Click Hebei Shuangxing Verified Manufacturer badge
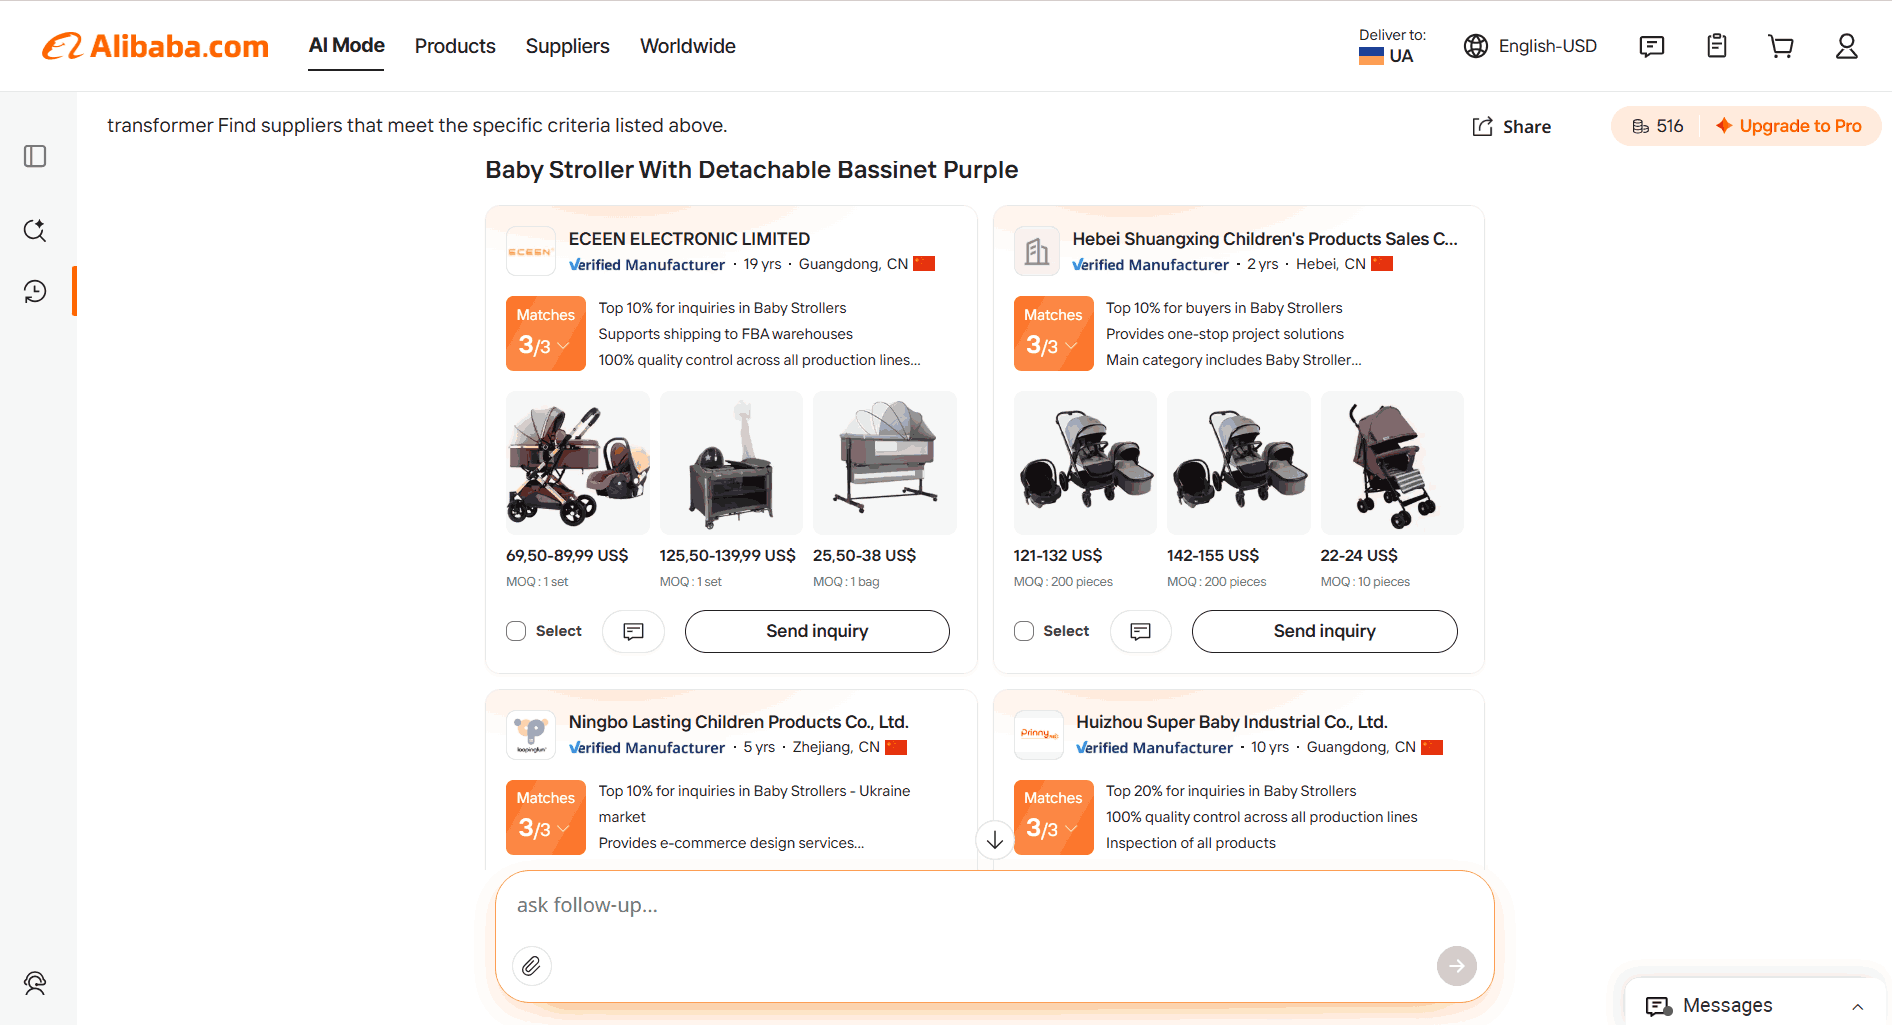1892x1025 pixels. coord(1150,265)
